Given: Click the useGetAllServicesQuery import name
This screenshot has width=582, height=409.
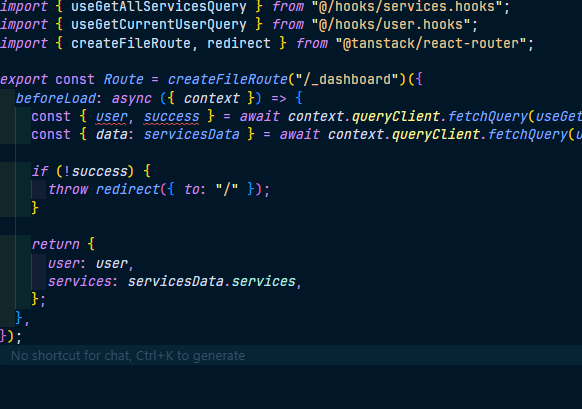Looking at the screenshot, I should [x=158, y=7].
